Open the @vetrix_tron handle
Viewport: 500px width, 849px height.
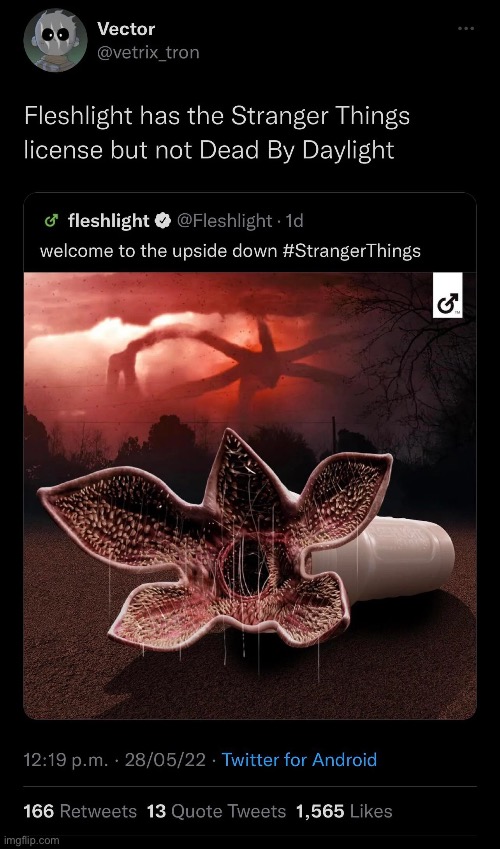click(148, 53)
